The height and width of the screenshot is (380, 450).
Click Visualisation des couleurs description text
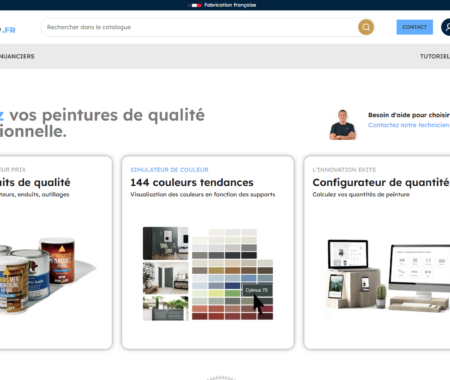203,194
